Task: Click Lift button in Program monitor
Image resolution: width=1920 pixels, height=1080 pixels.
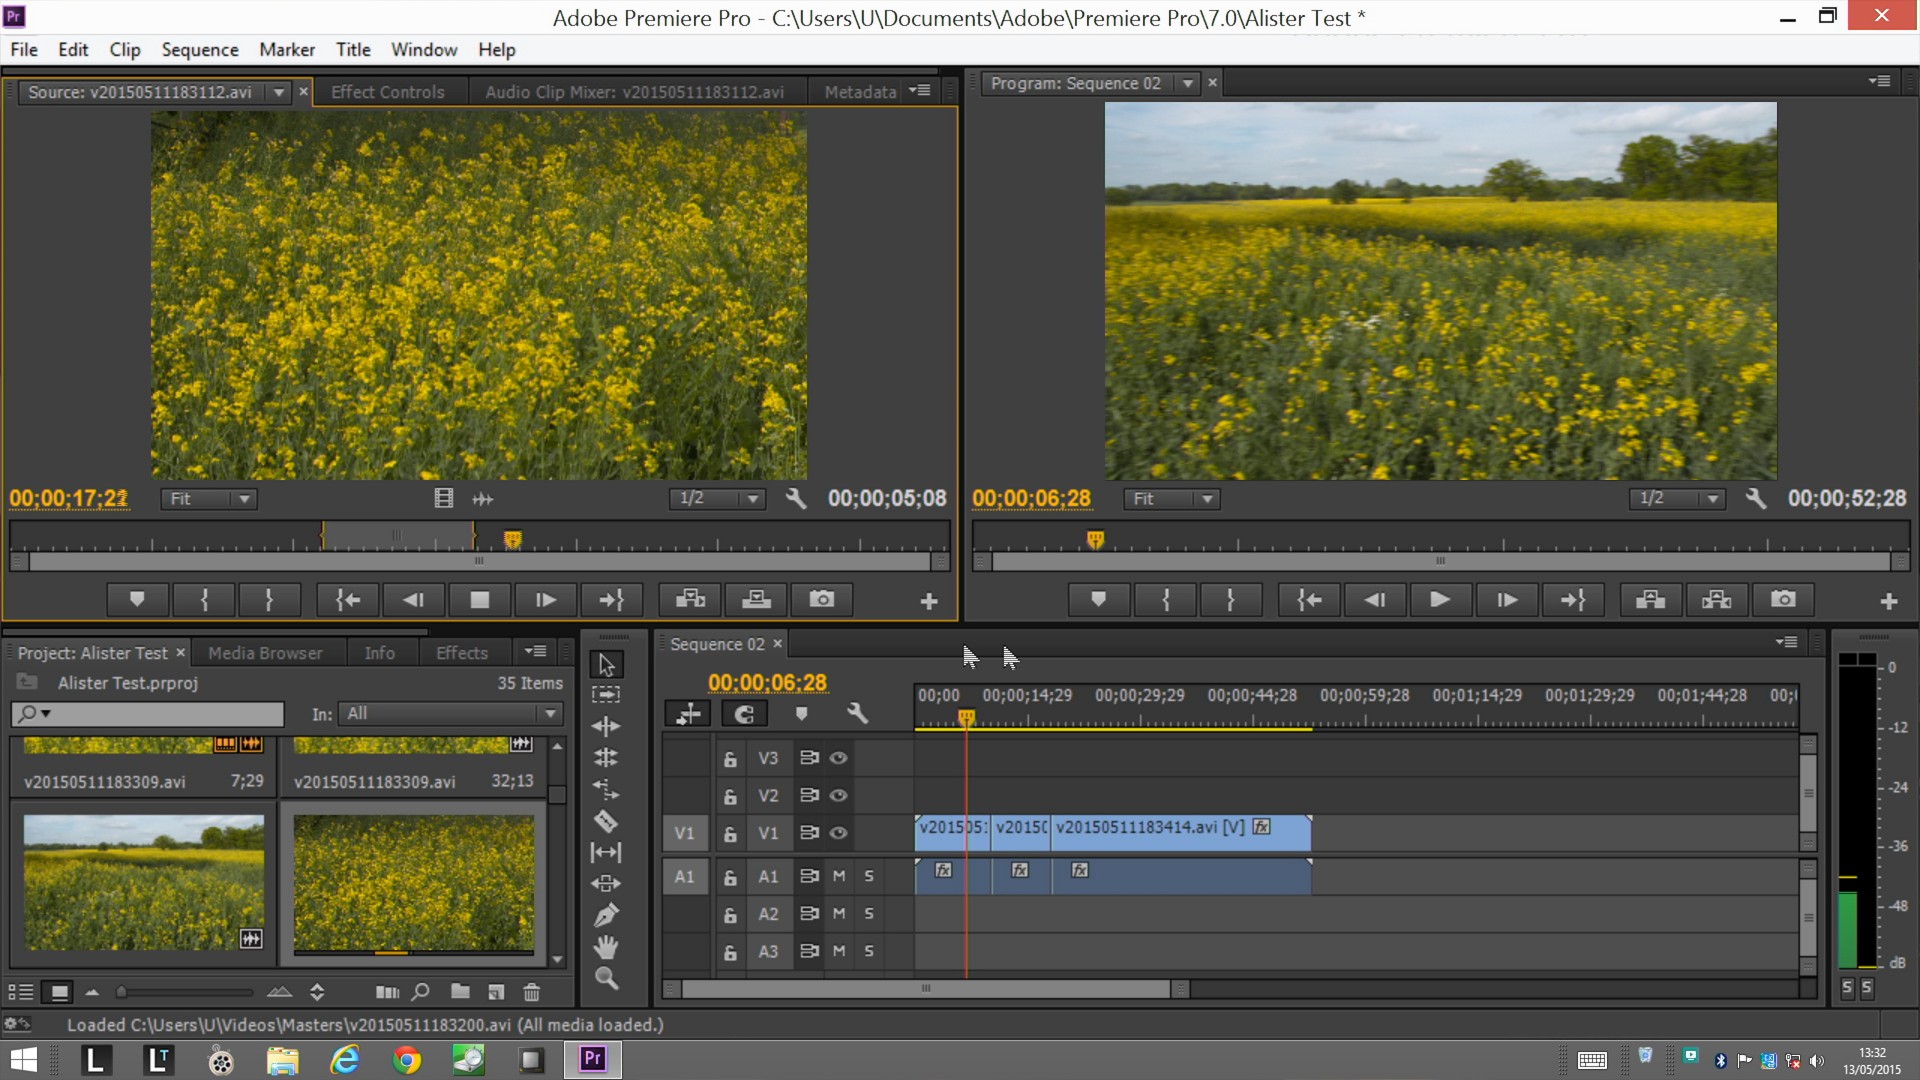Action: 1650,600
